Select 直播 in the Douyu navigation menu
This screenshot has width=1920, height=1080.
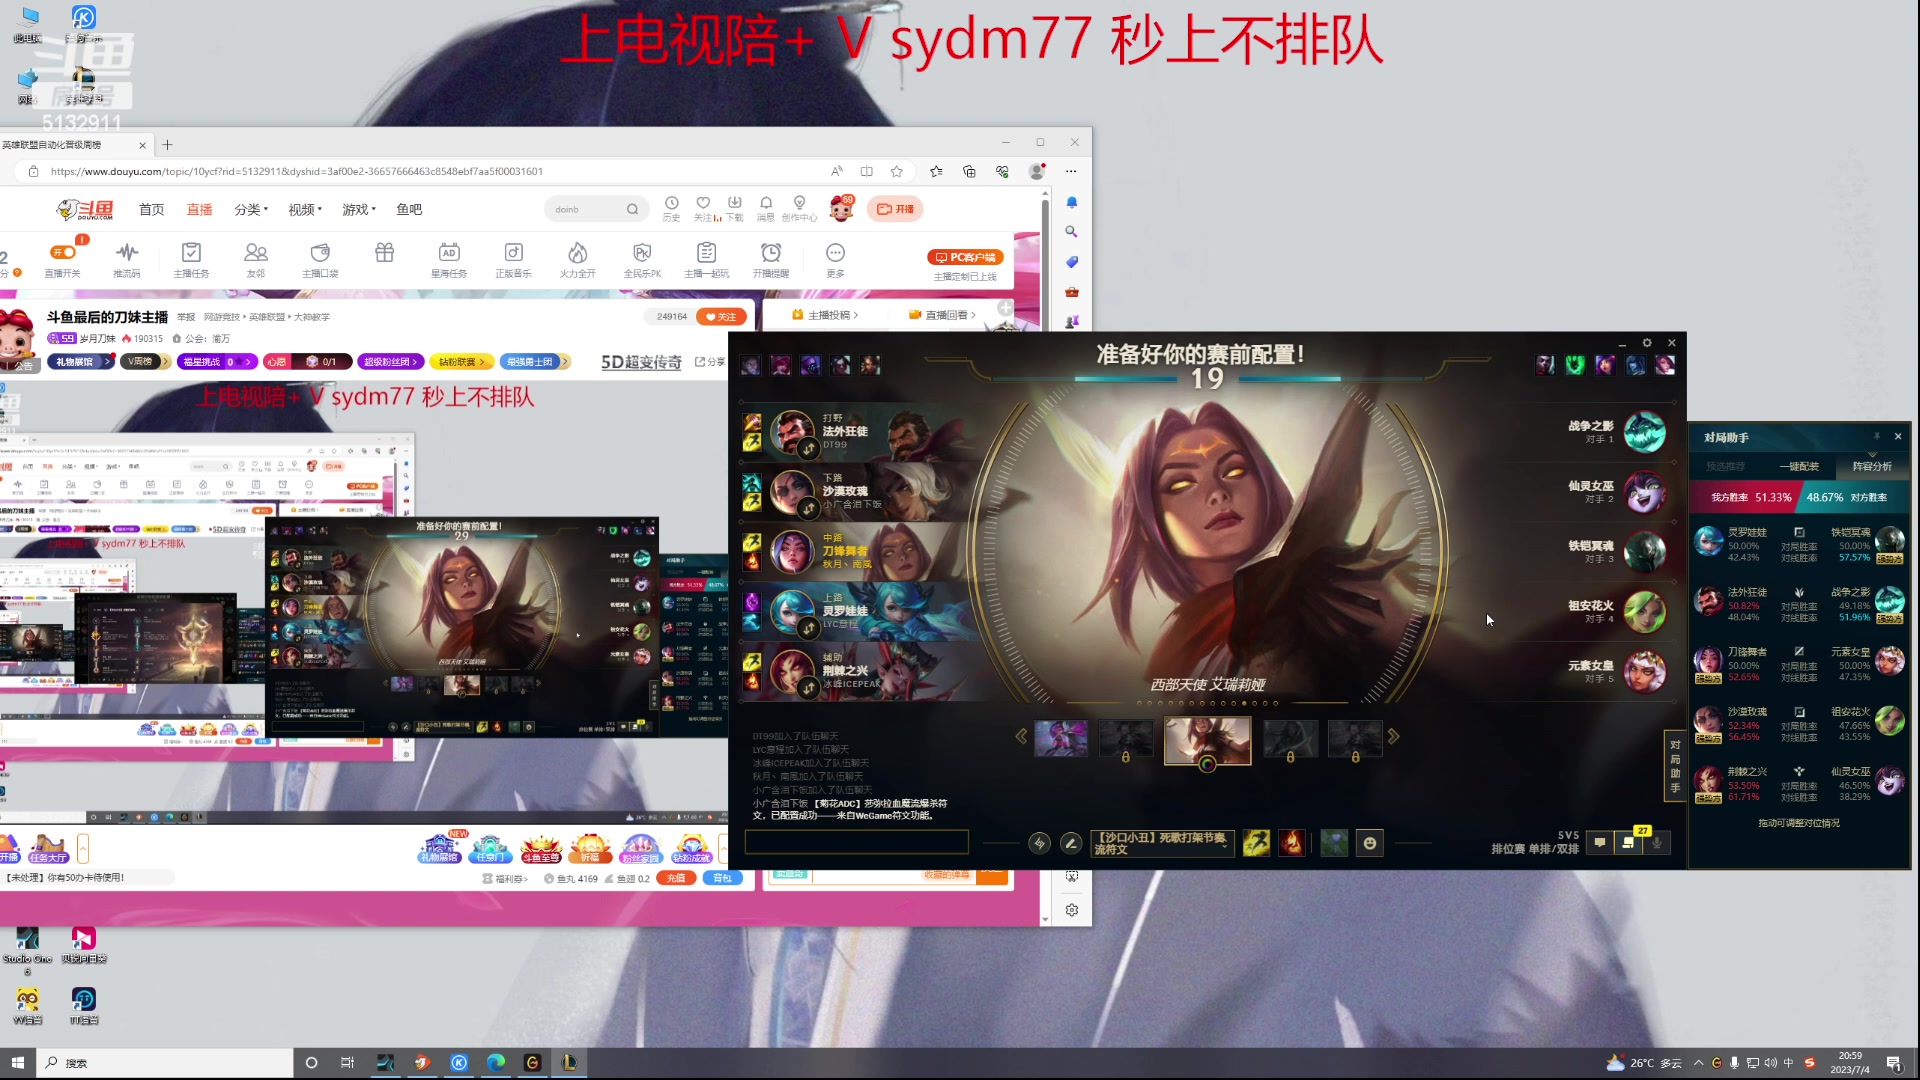199,209
